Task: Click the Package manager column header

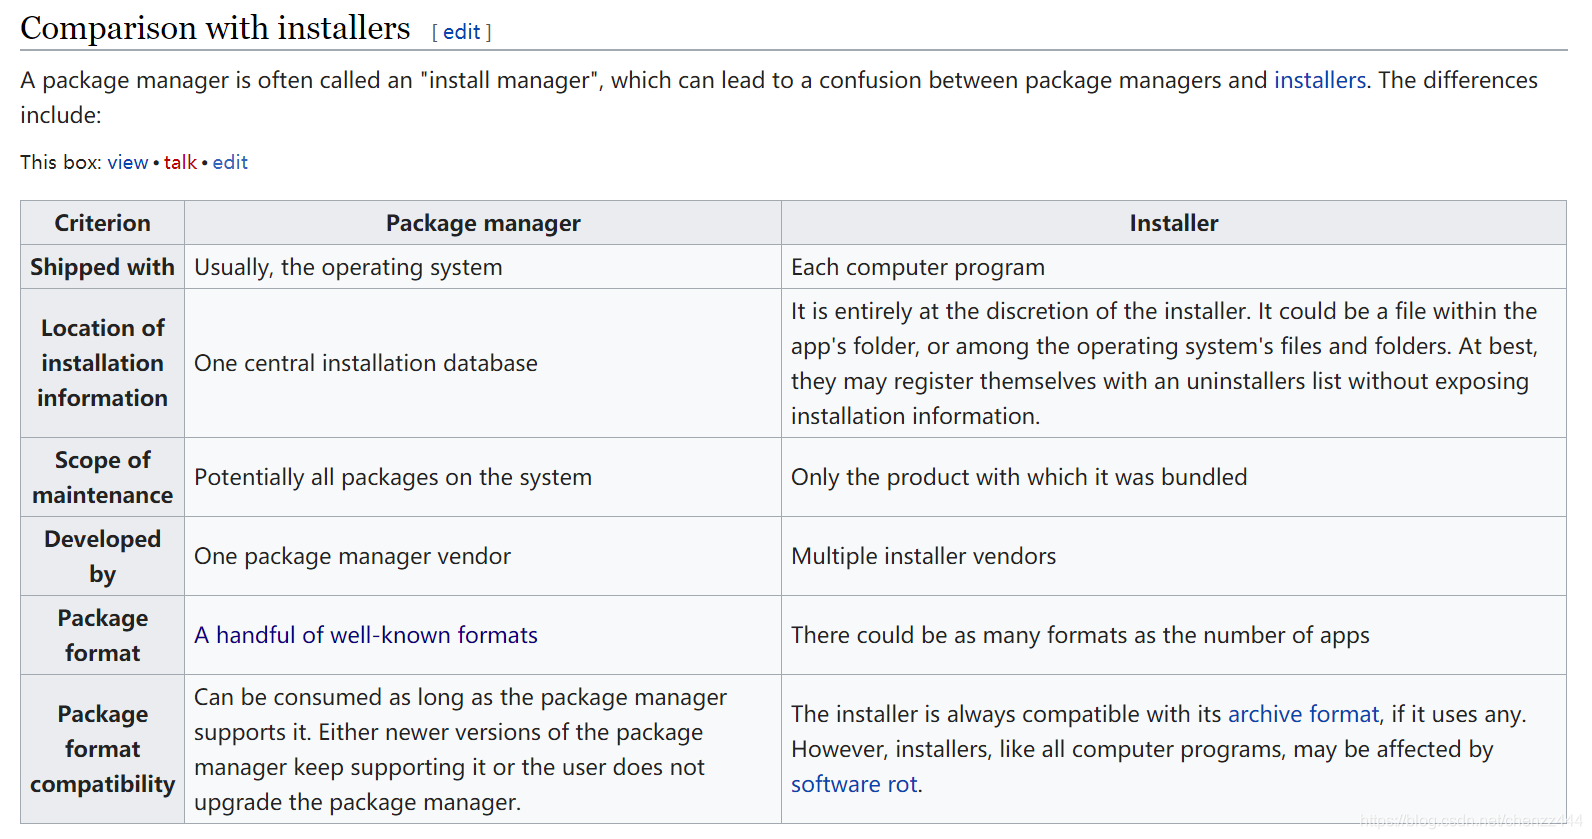Action: (483, 223)
